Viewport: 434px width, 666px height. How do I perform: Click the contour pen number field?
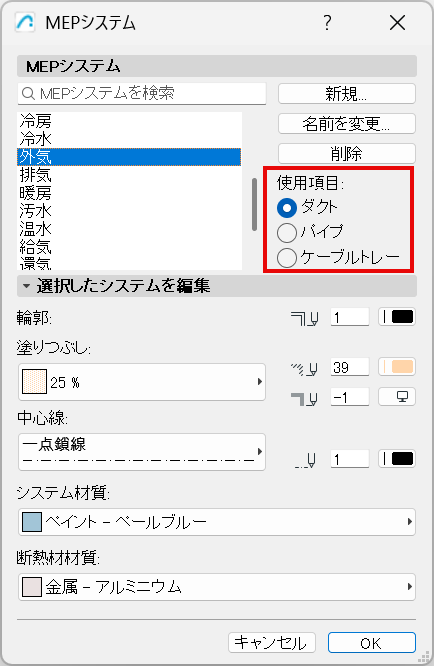[x=350, y=317]
